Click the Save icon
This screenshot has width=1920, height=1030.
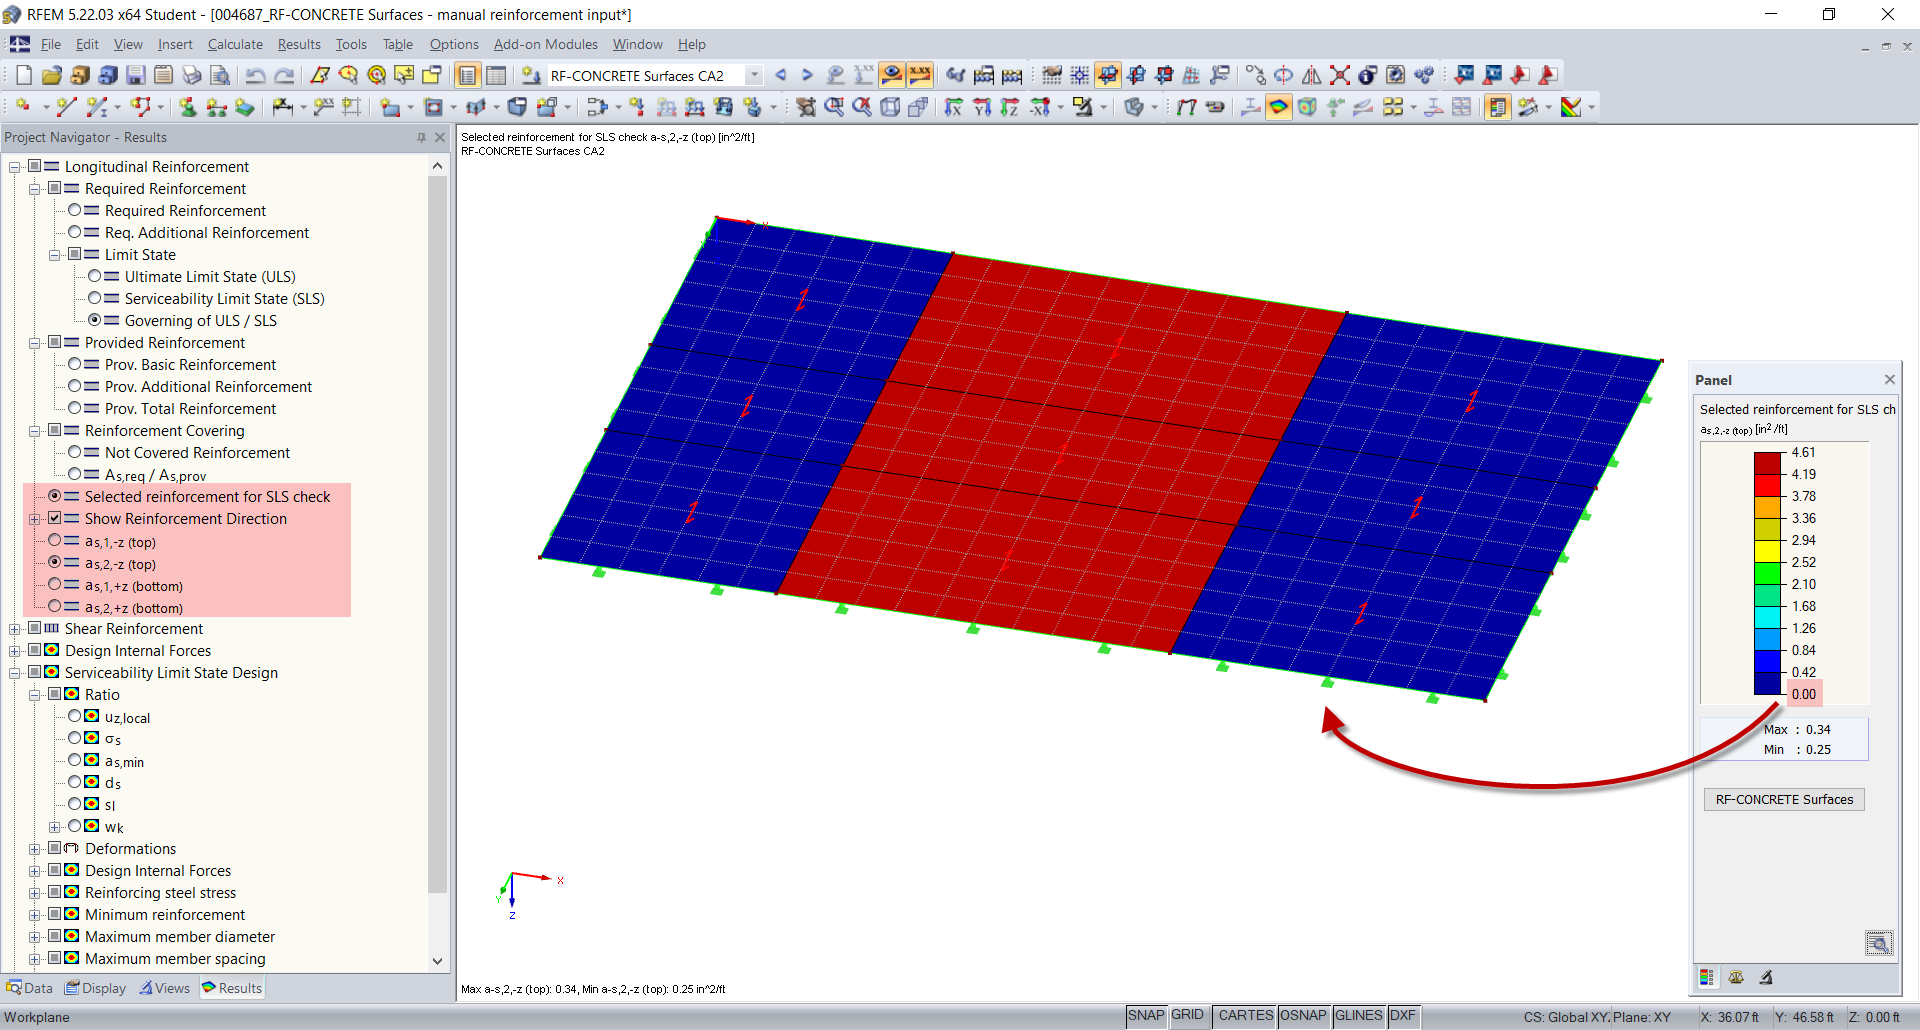(136, 75)
